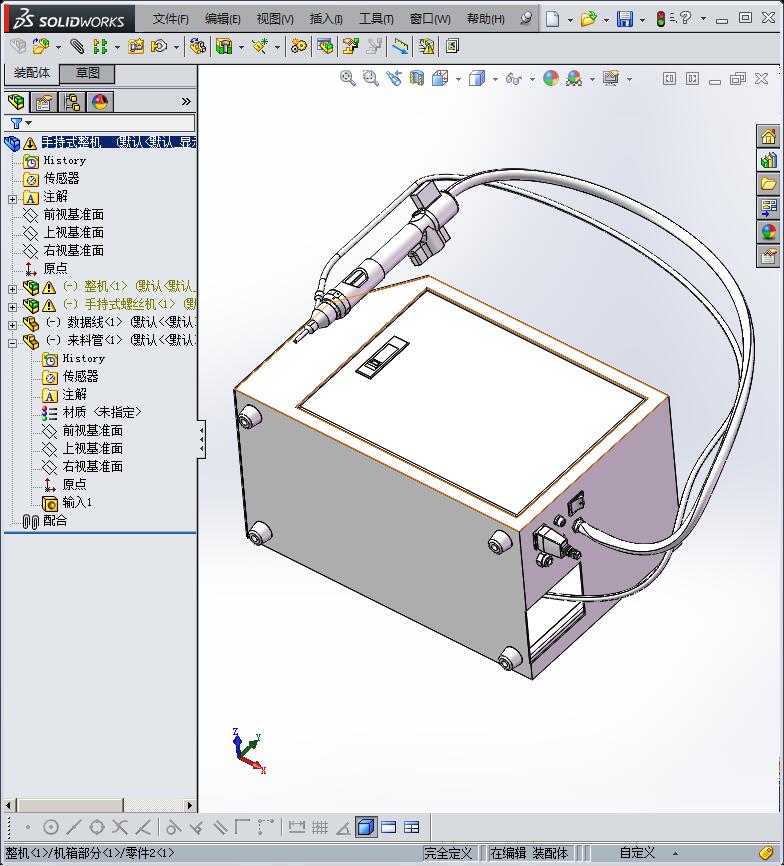This screenshot has height=866, width=784.
Task: Toggle the shaded 3D view button
Action: pos(366,827)
